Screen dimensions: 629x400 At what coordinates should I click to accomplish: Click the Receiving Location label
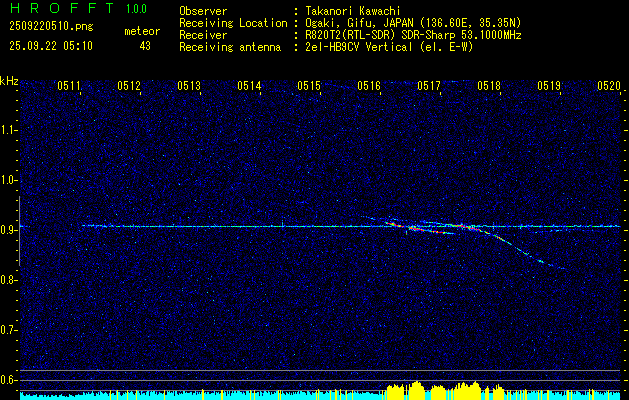(233, 23)
